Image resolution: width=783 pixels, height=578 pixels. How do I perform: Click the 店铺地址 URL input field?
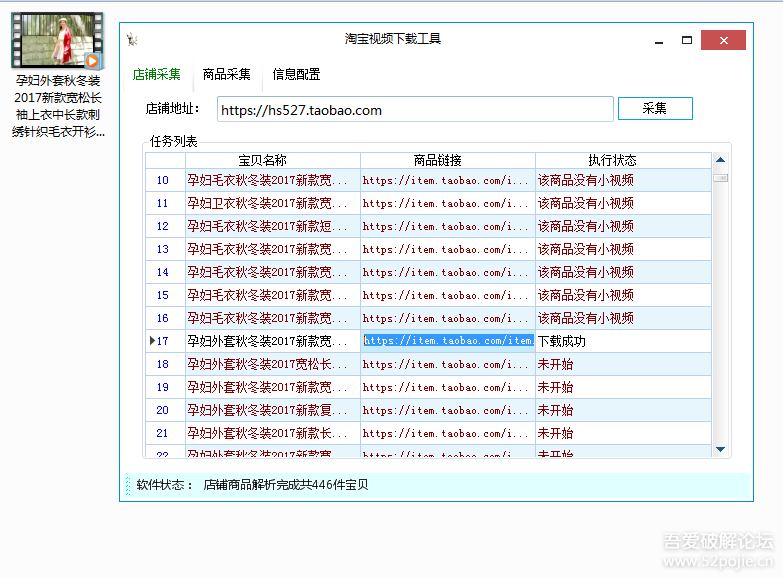(415, 109)
